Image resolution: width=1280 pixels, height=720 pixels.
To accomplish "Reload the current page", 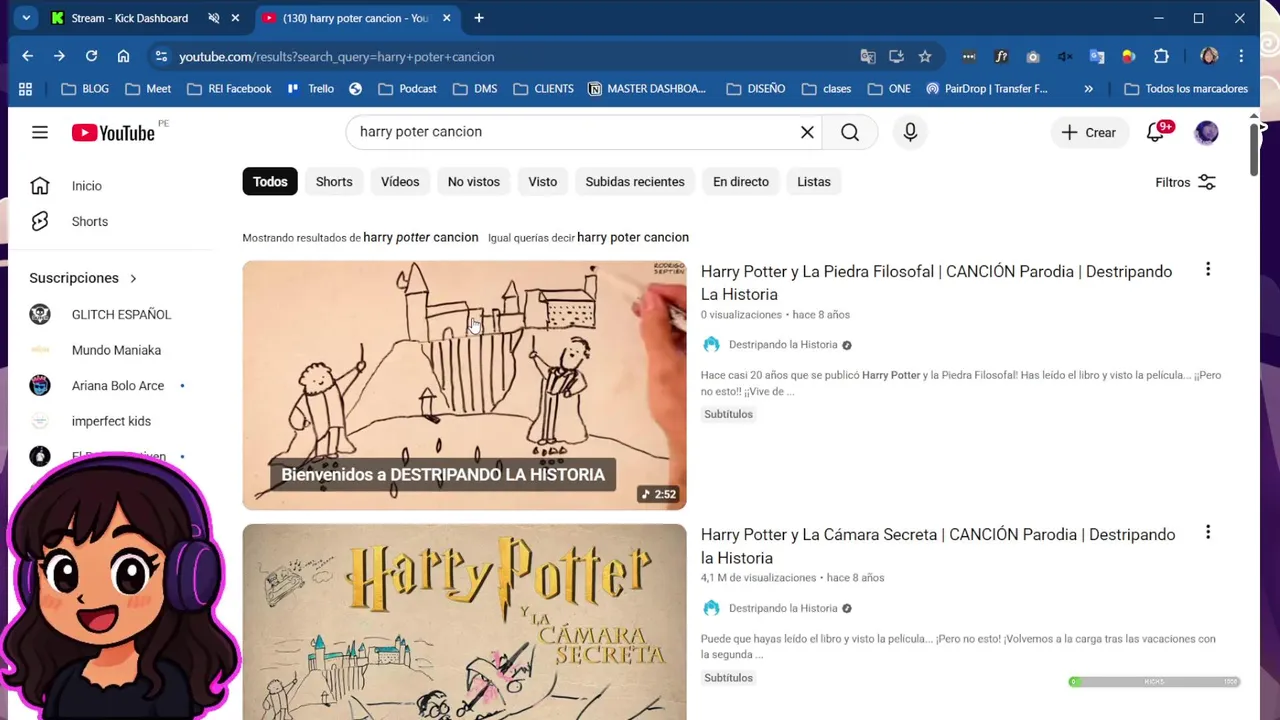I will click(91, 56).
